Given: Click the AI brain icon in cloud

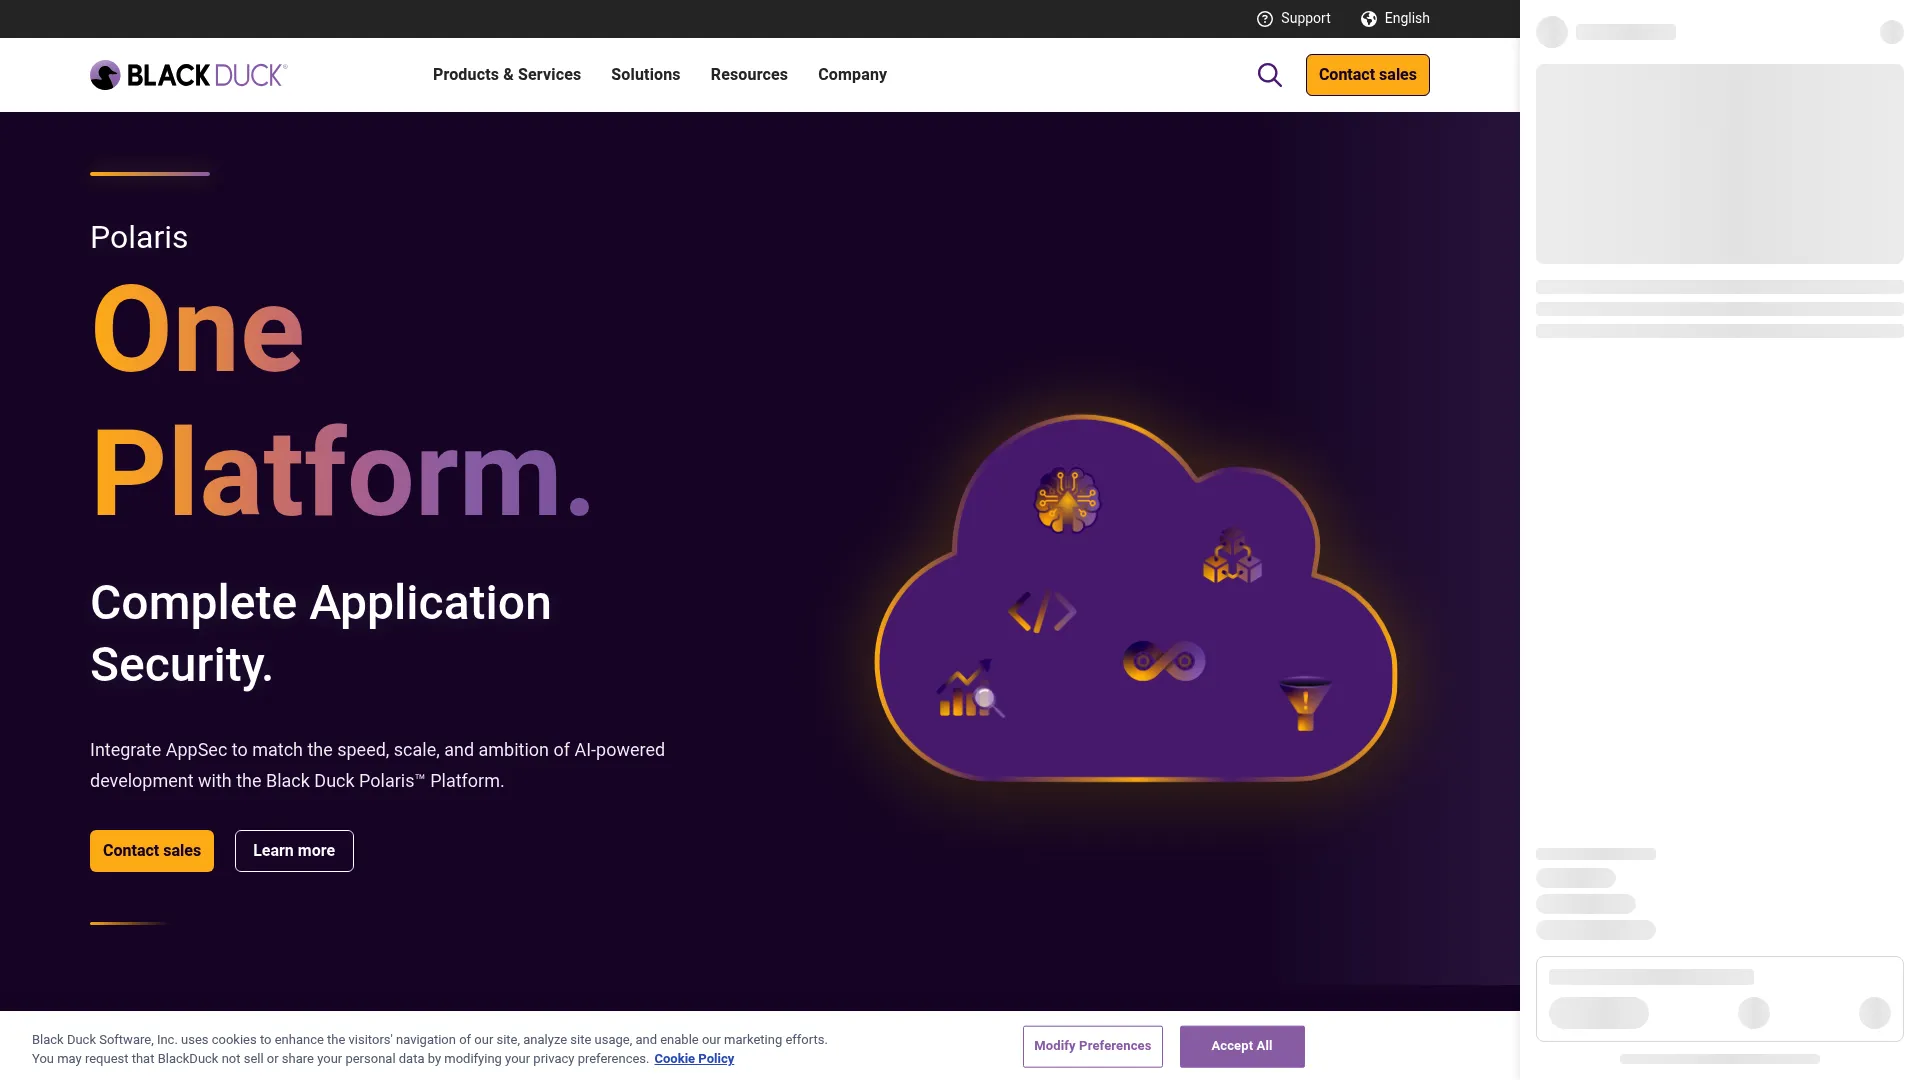Looking at the screenshot, I should 1067,500.
